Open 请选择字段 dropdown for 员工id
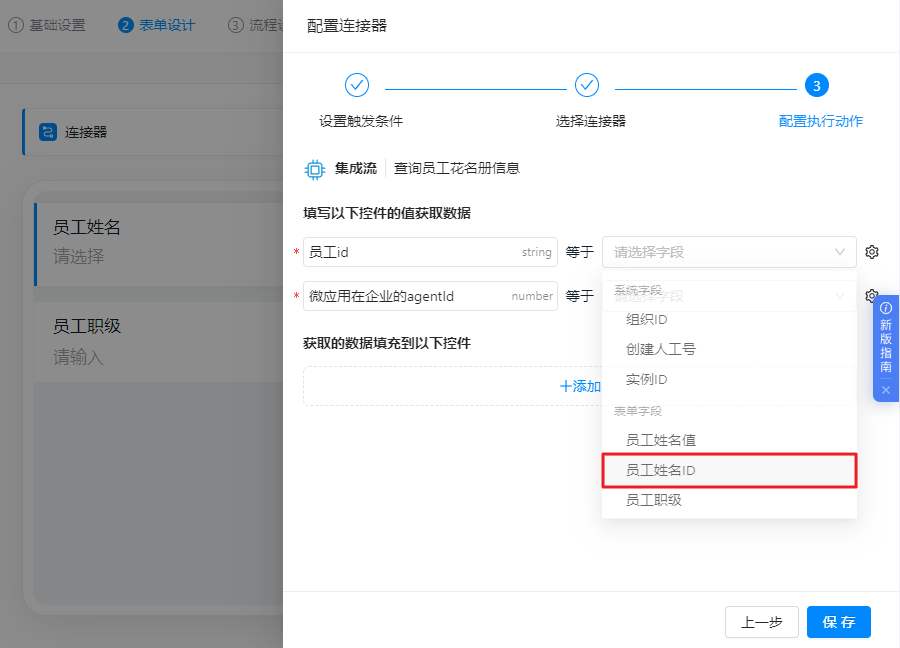The image size is (900, 648). point(729,252)
